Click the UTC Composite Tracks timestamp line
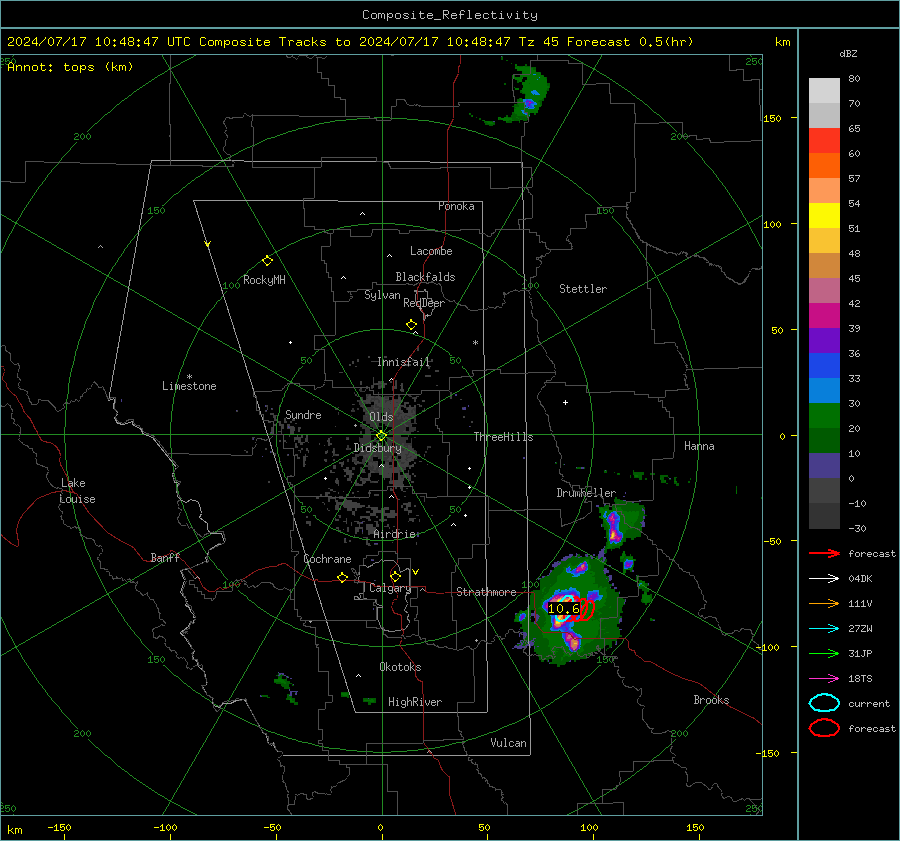Viewport: 900px width, 841px height. point(350,42)
